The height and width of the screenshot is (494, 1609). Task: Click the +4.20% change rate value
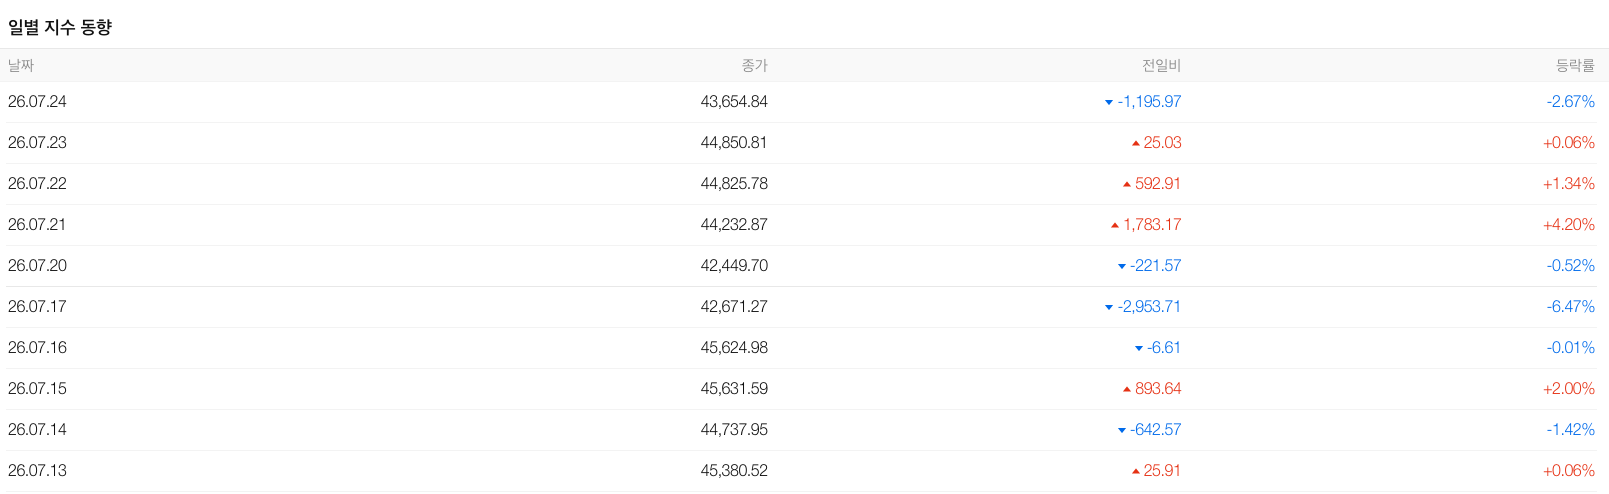(1568, 225)
